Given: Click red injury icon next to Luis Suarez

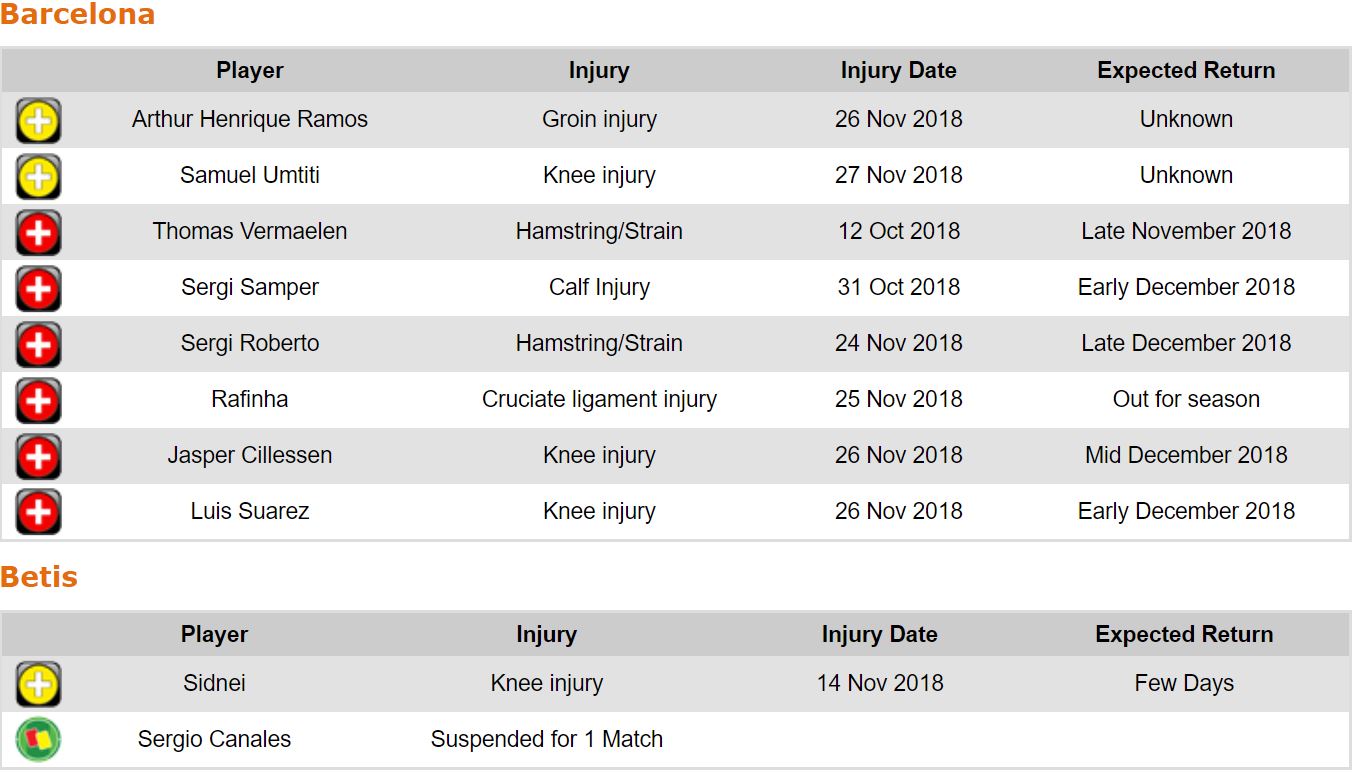Looking at the screenshot, I should 38,513.
